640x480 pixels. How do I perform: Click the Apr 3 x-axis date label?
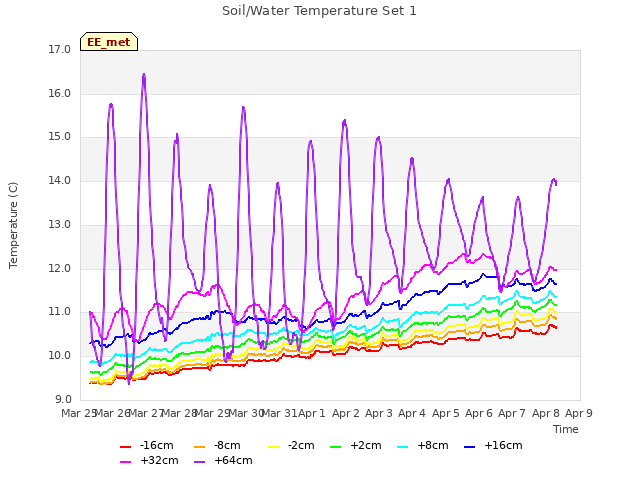(379, 413)
